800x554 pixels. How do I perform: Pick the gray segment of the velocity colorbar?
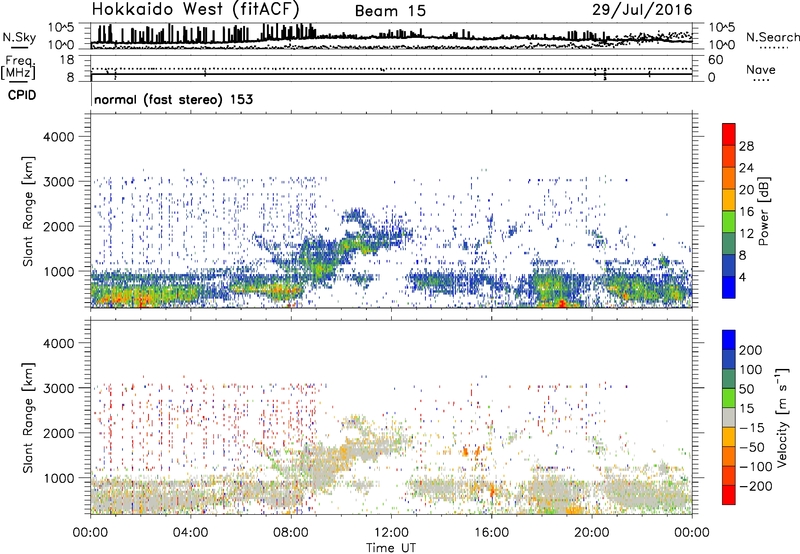tap(729, 418)
